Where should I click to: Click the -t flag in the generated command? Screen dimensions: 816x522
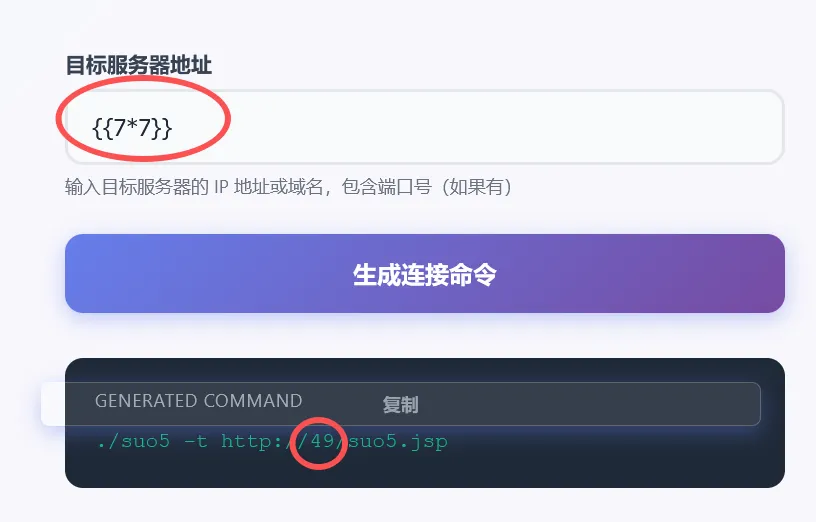[196, 442]
